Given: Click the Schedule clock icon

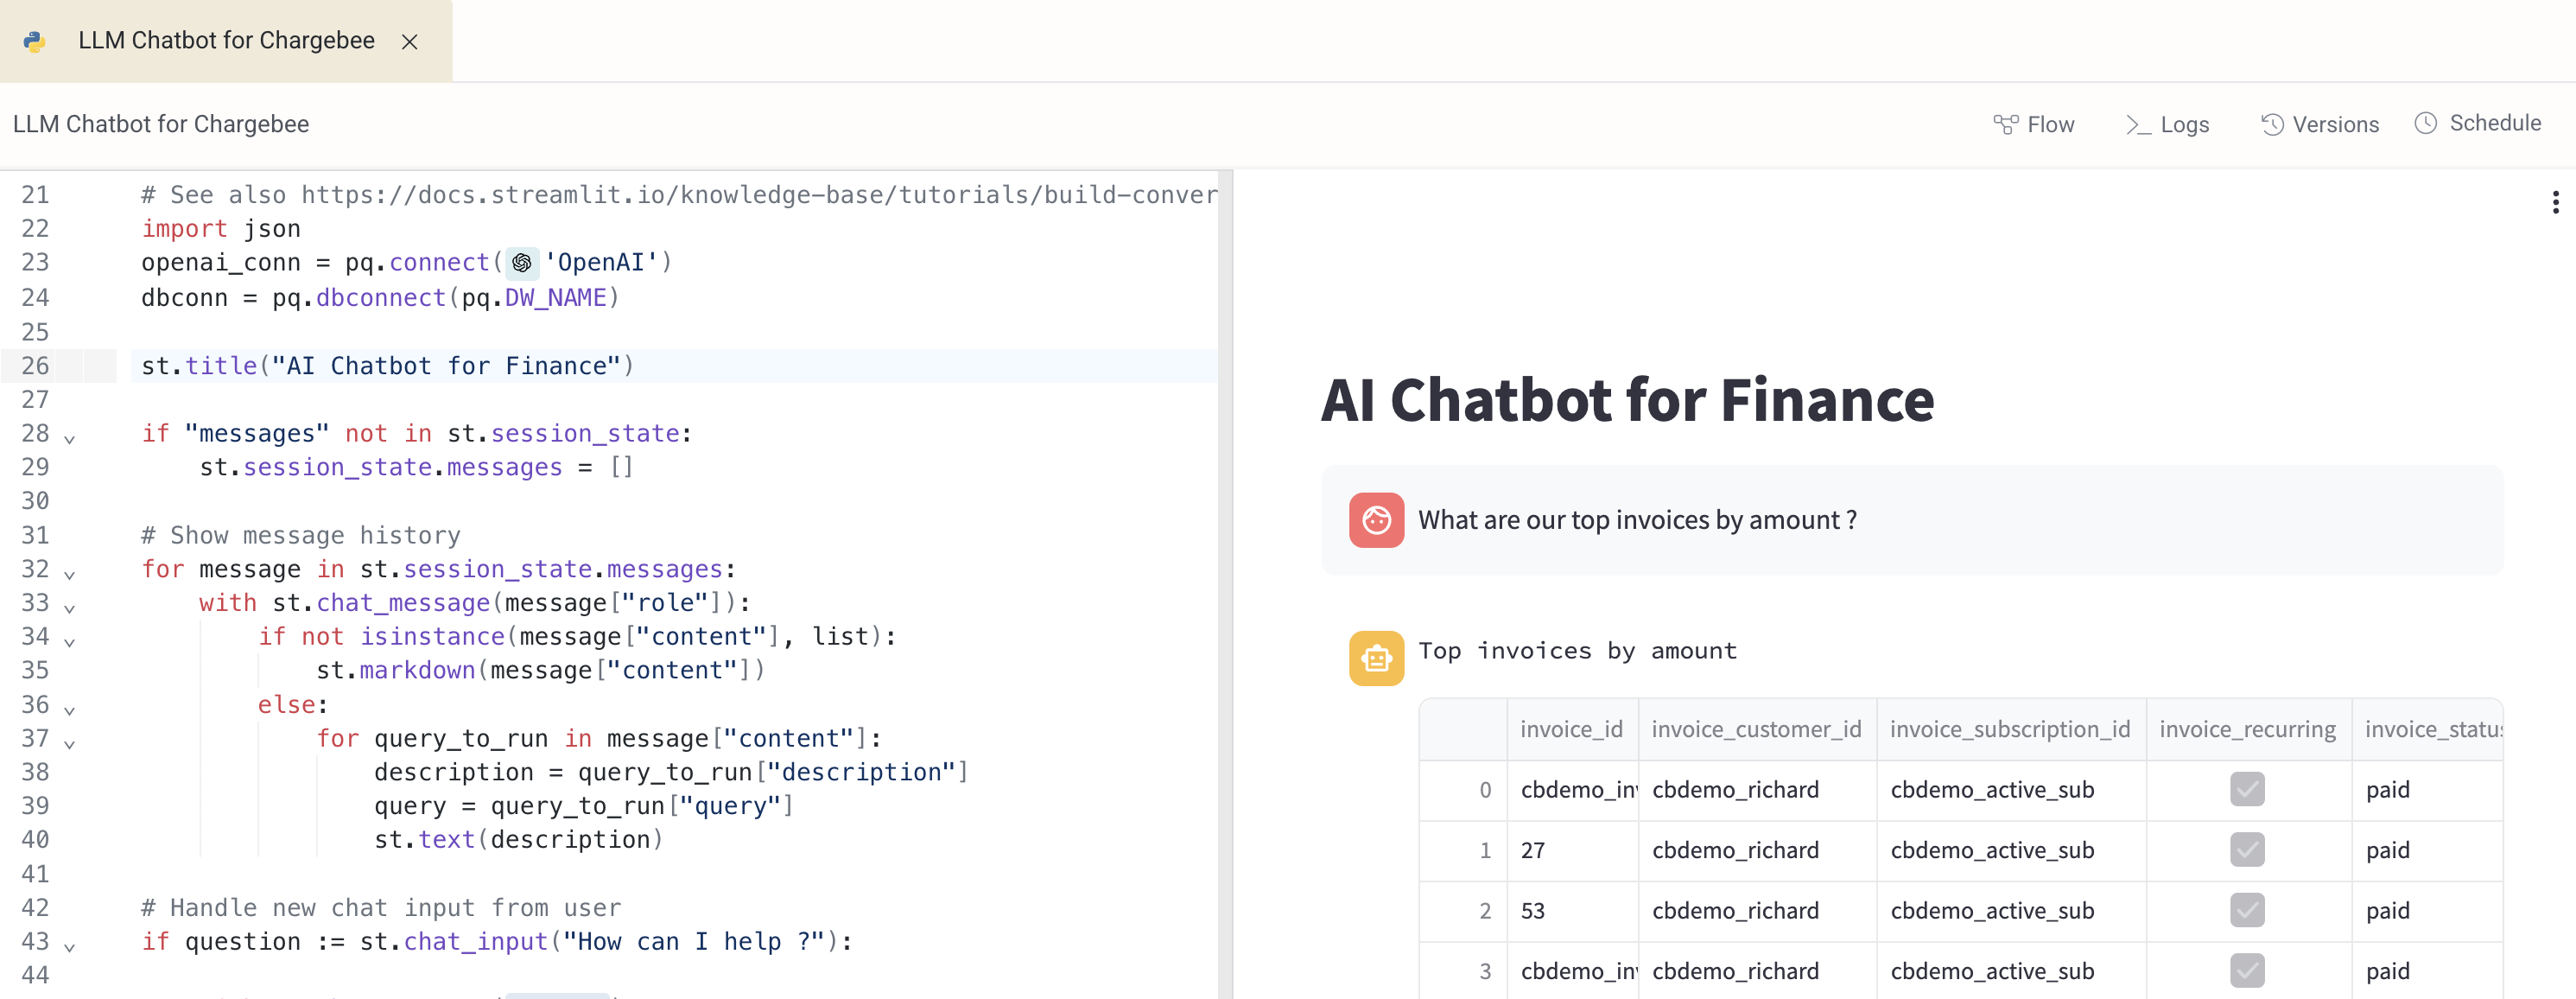Looking at the screenshot, I should tap(2426, 123).
